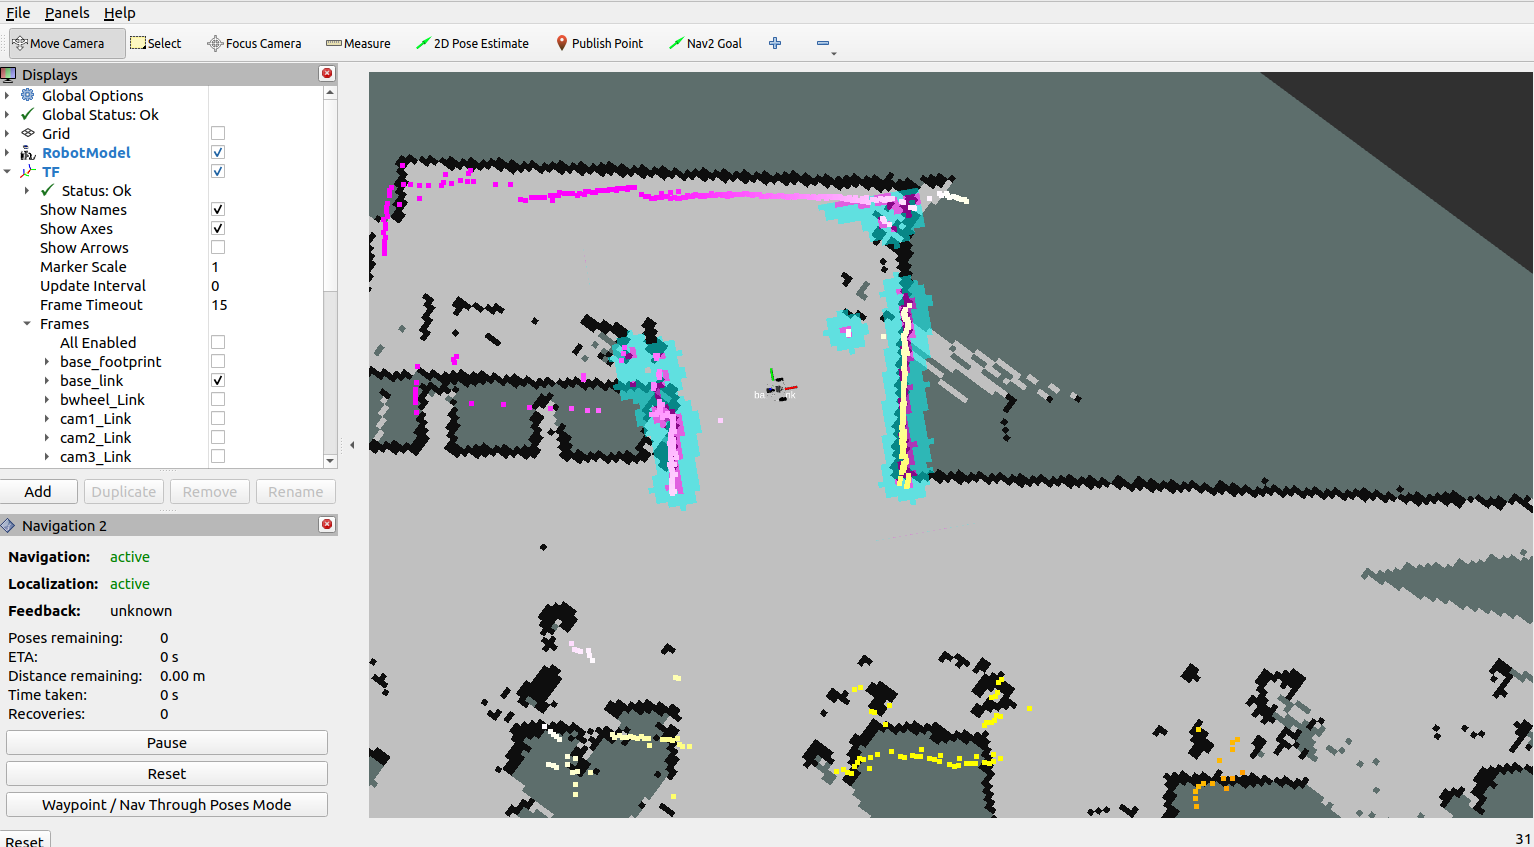Choose the Focus Camera tool
The width and height of the screenshot is (1534, 847).
tap(254, 43)
